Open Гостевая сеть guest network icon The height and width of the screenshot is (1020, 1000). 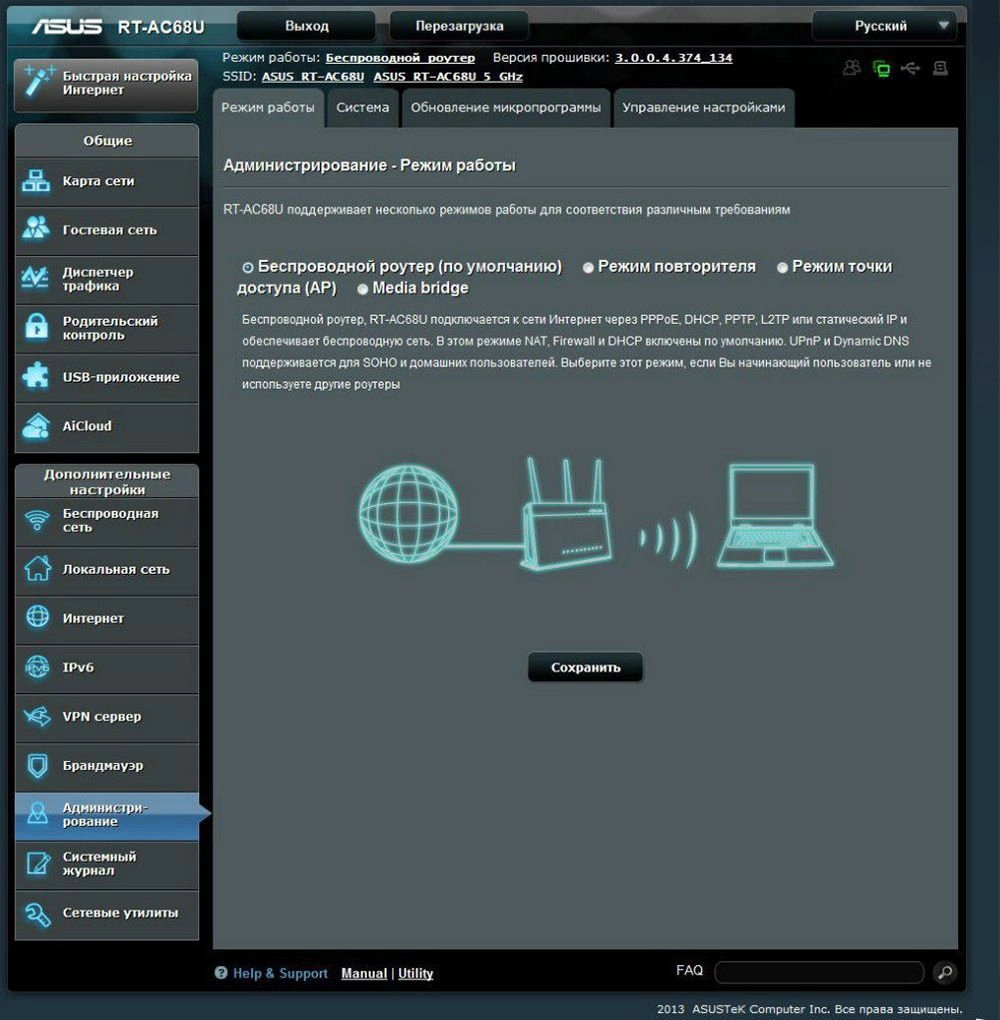pyautogui.click(x=36, y=228)
